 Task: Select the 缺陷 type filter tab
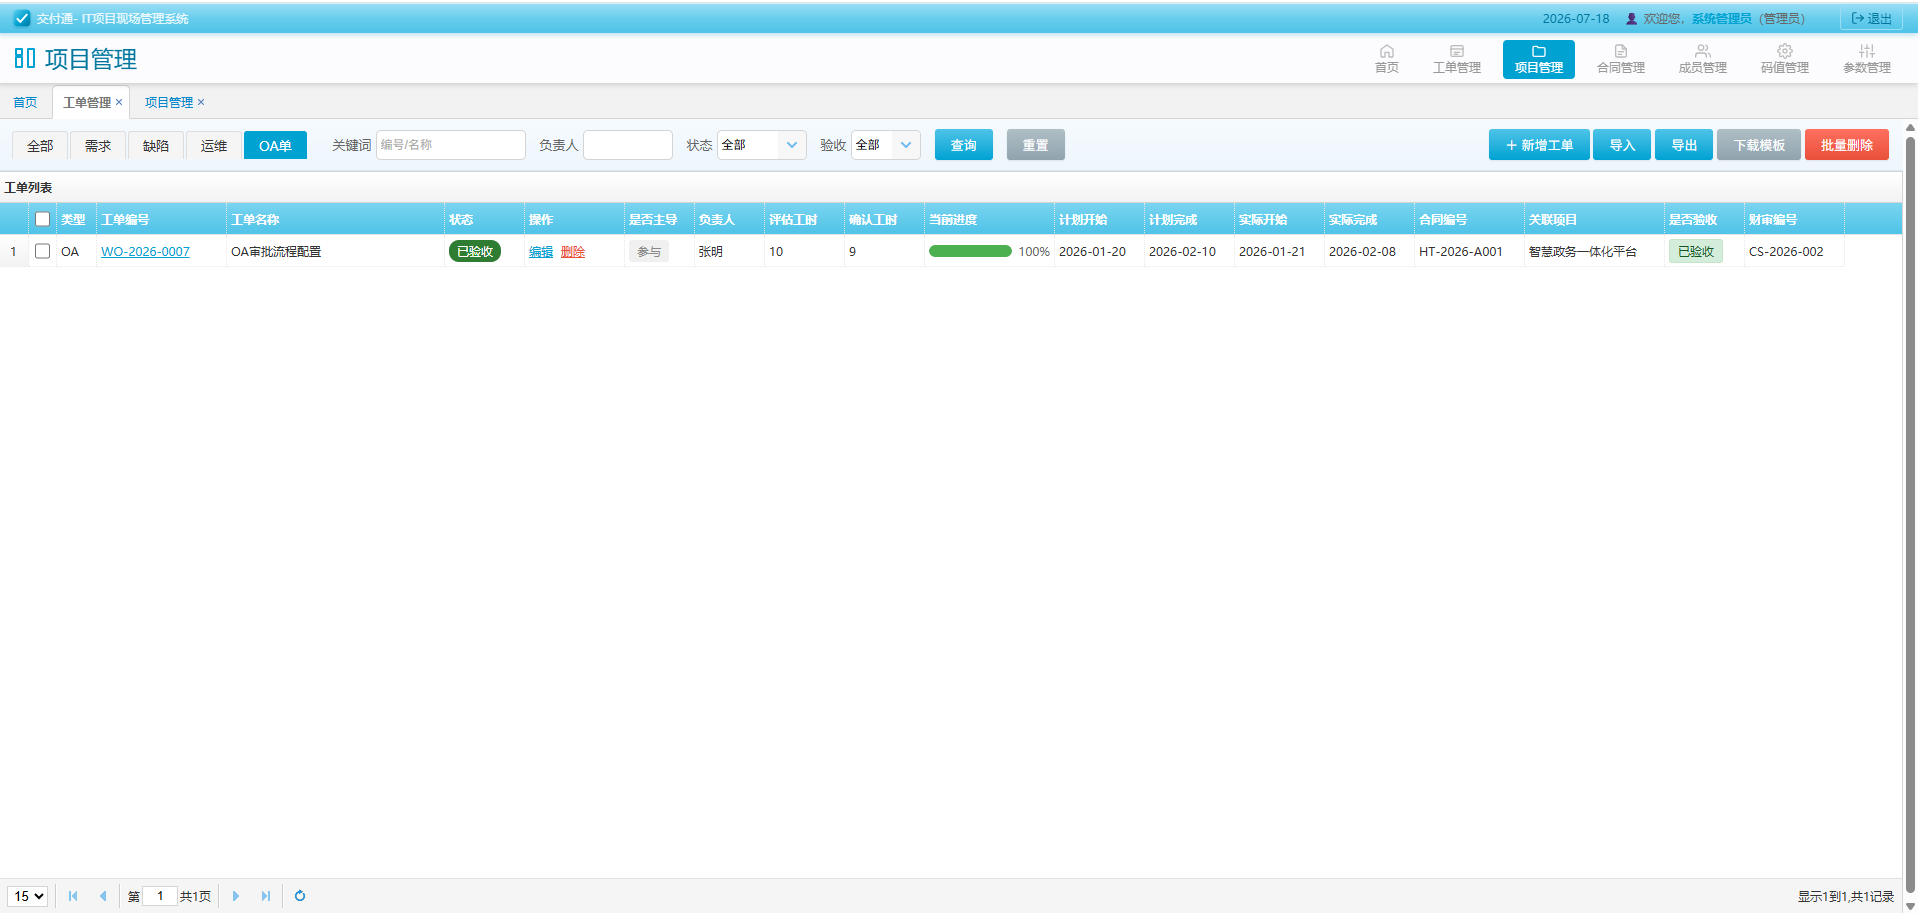tap(156, 146)
